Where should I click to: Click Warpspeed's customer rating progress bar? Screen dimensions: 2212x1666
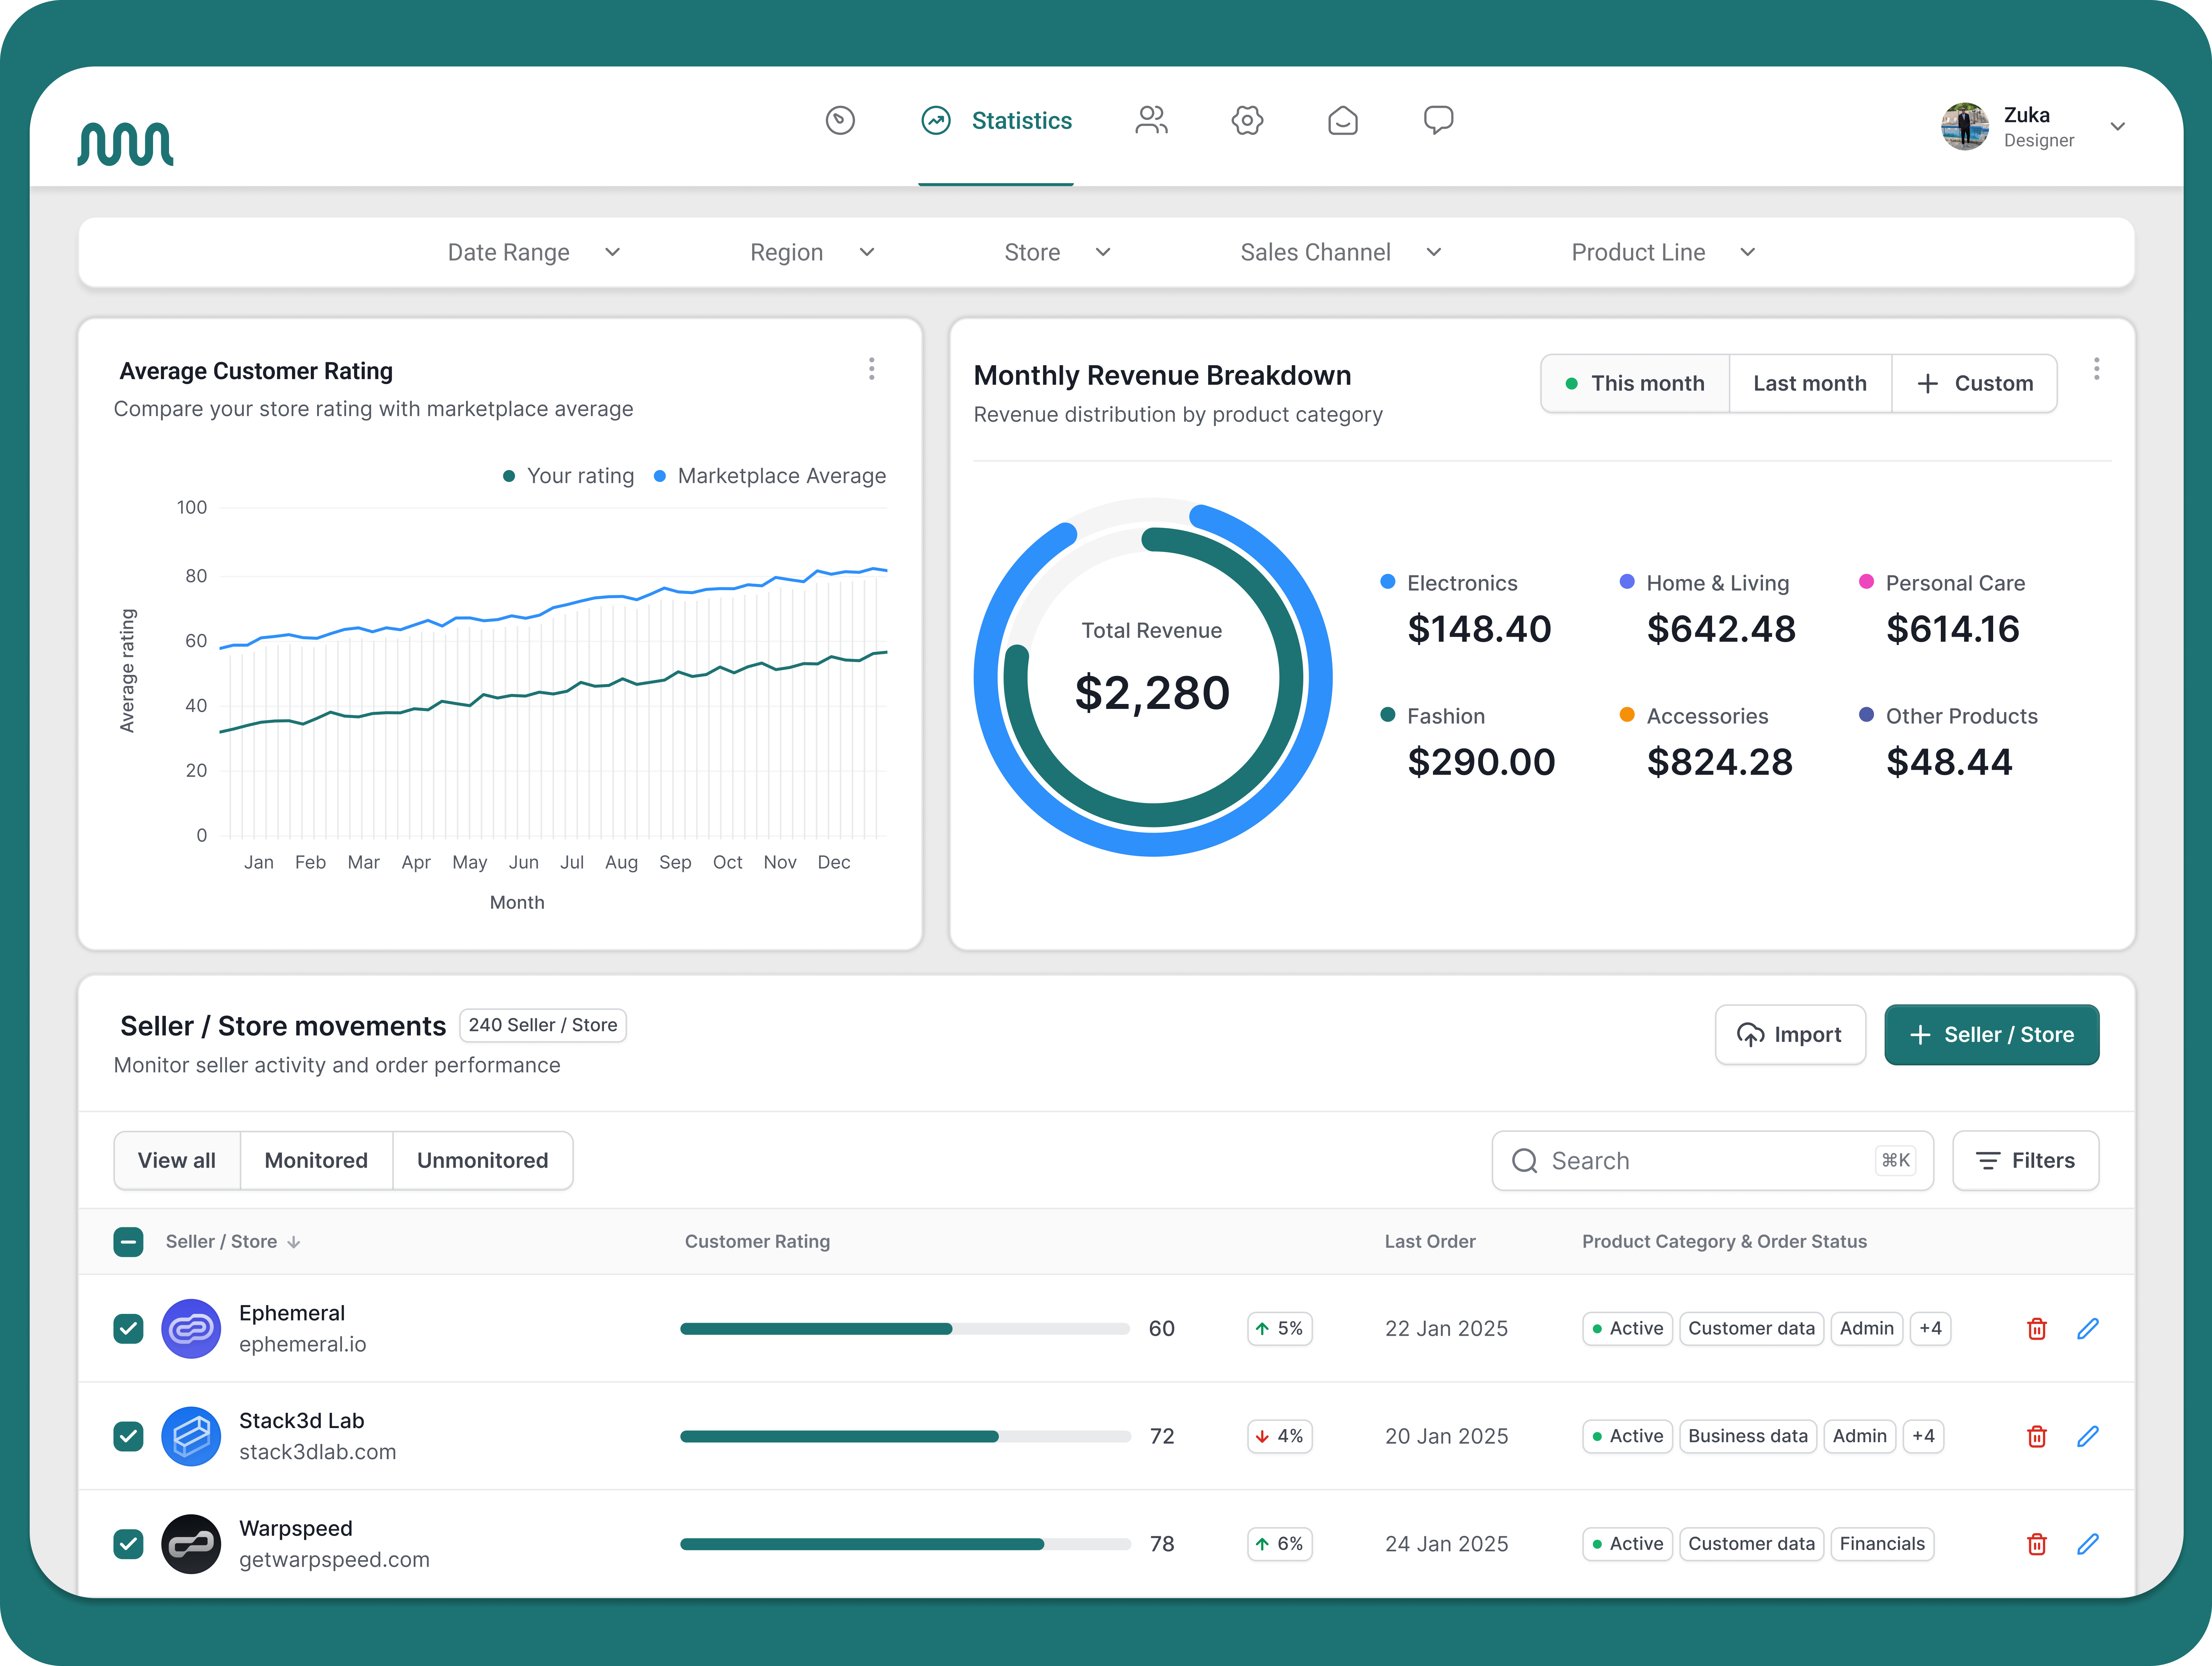click(905, 1544)
